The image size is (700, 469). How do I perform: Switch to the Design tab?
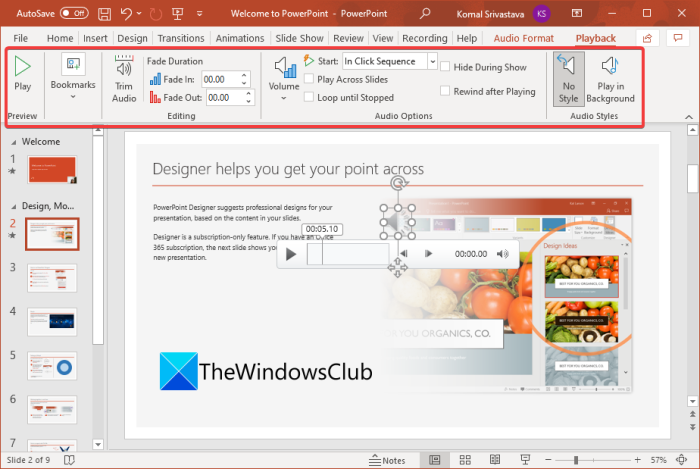[132, 38]
